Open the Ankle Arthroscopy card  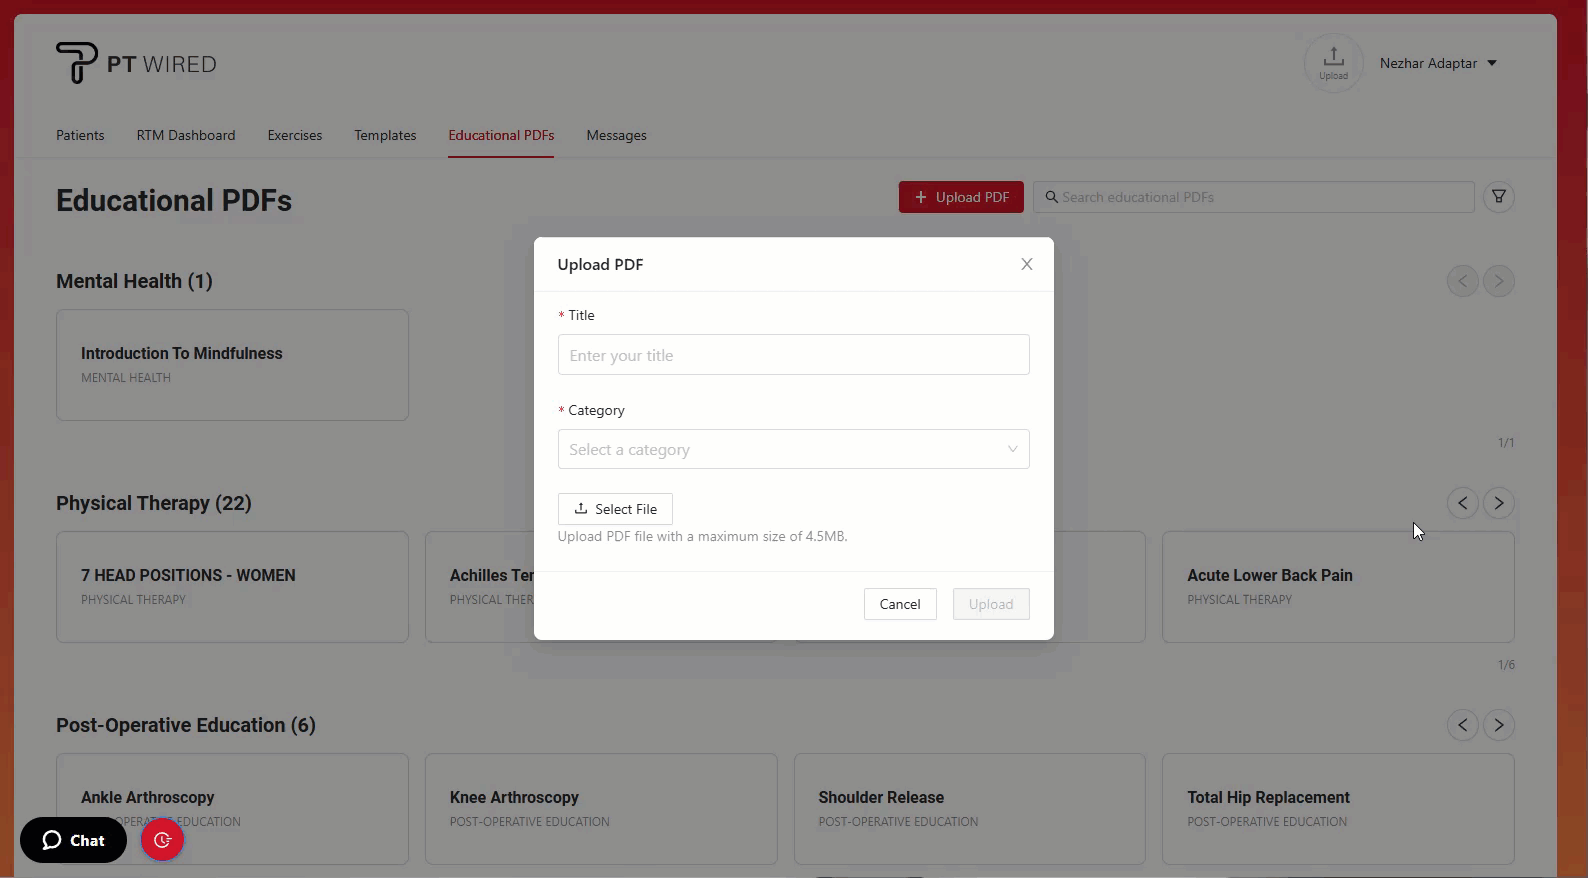pos(232,809)
